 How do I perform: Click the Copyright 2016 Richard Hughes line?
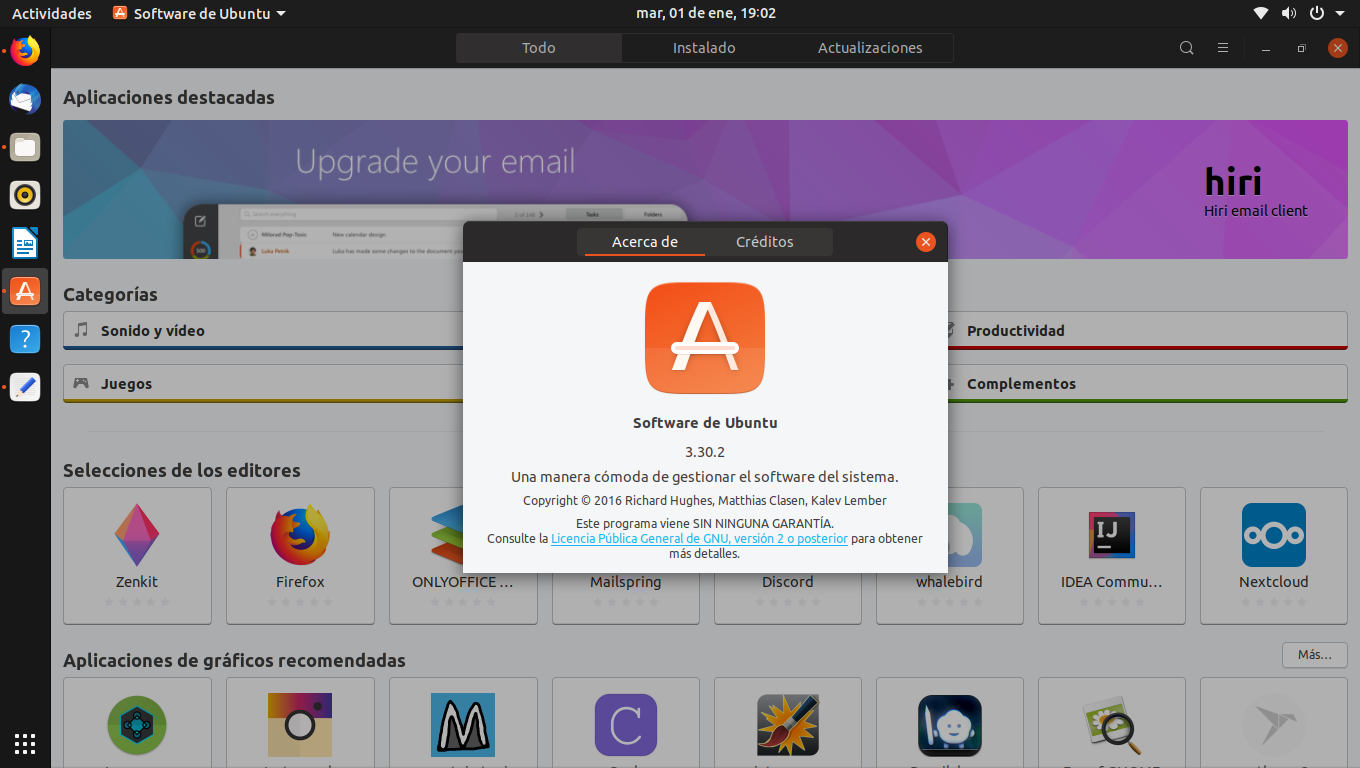tap(705, 500)
